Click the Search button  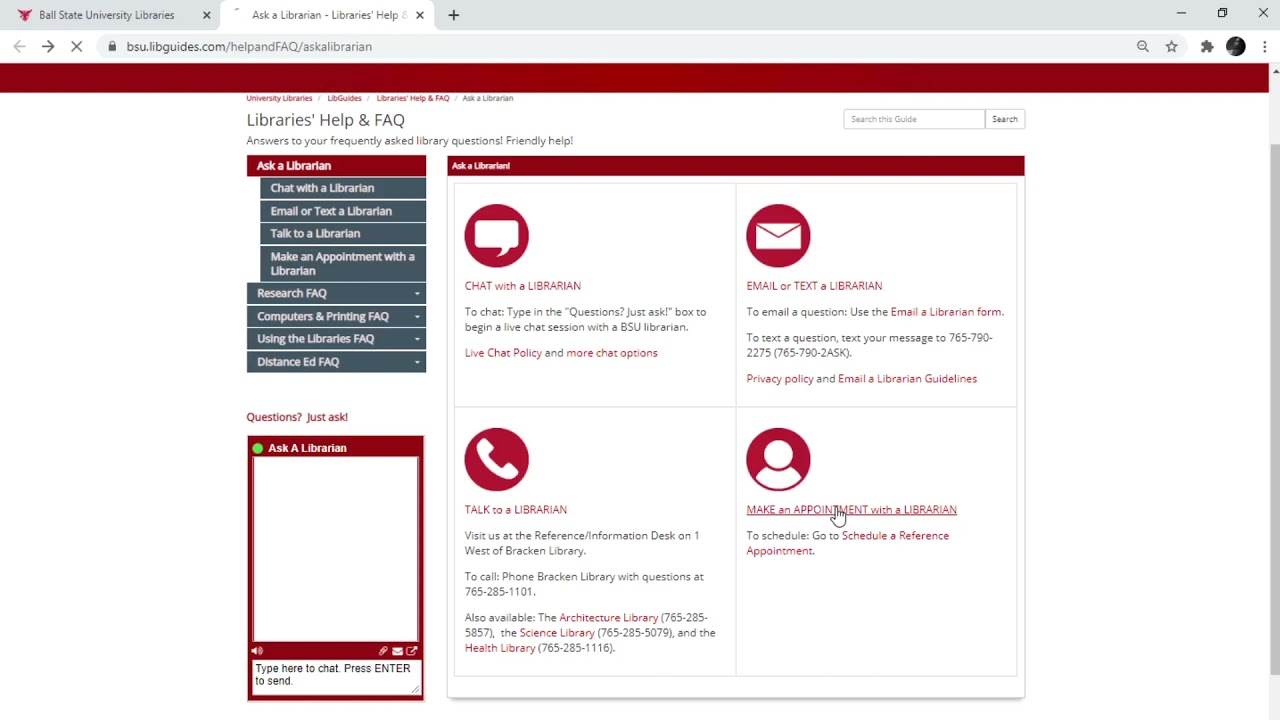pyautogui.click(x=1004, y=119)
